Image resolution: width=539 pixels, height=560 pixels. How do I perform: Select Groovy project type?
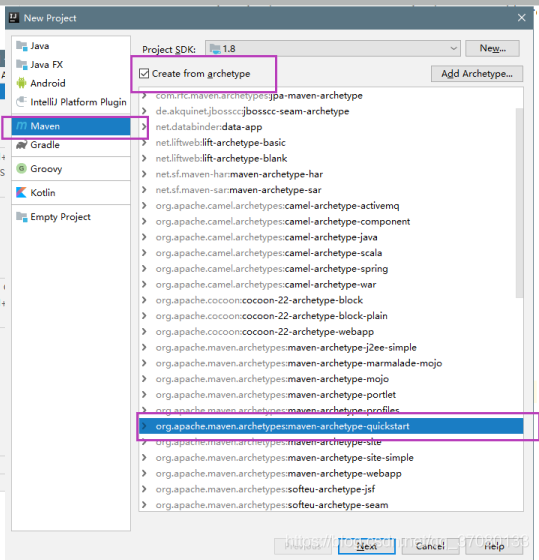click(71, 169)
